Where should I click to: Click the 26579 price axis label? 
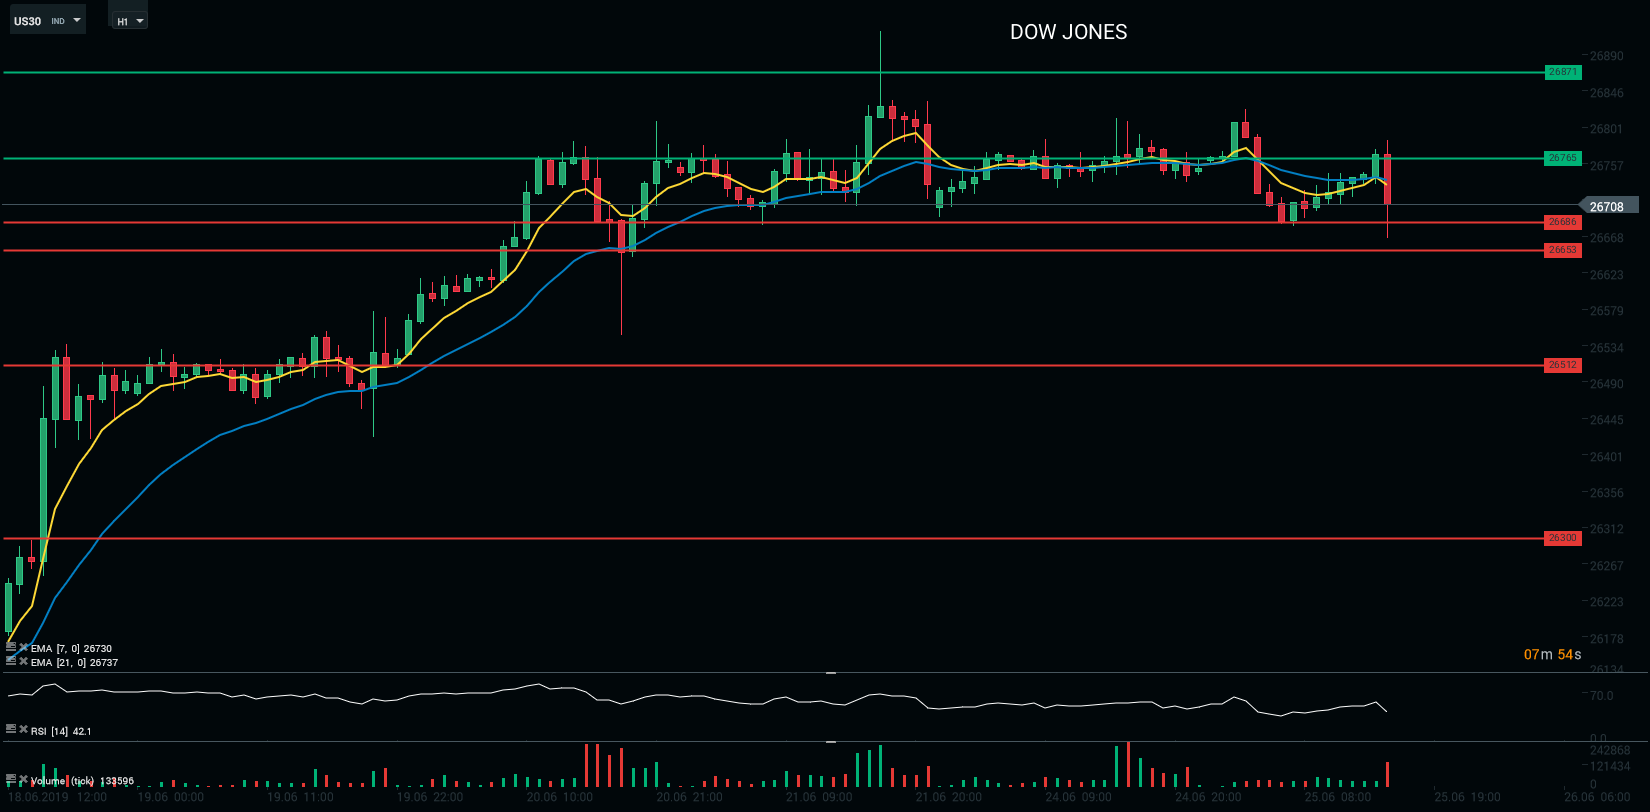(1607, 311)
